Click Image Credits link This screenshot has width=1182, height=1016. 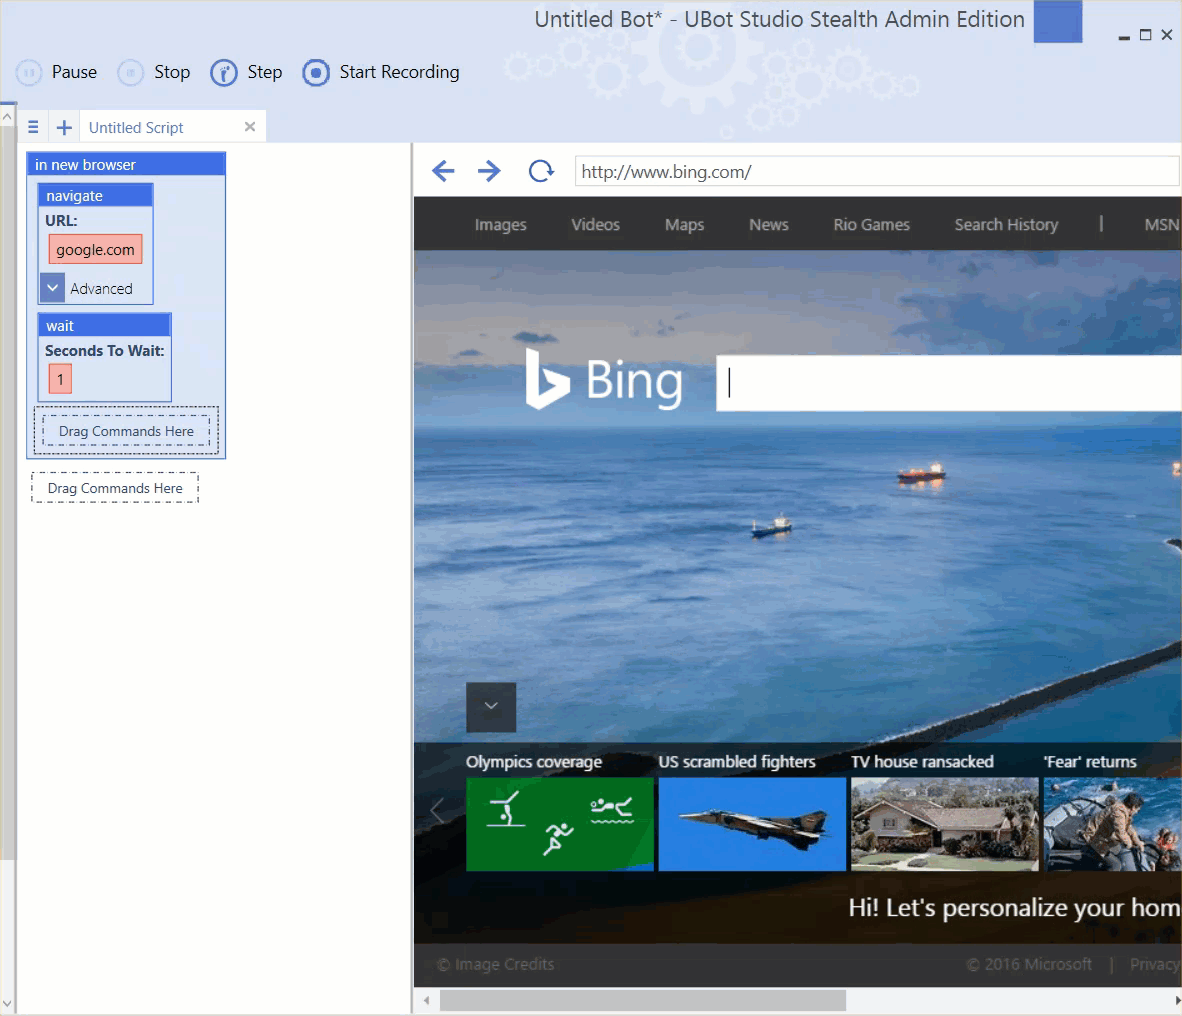coord(496,964)
